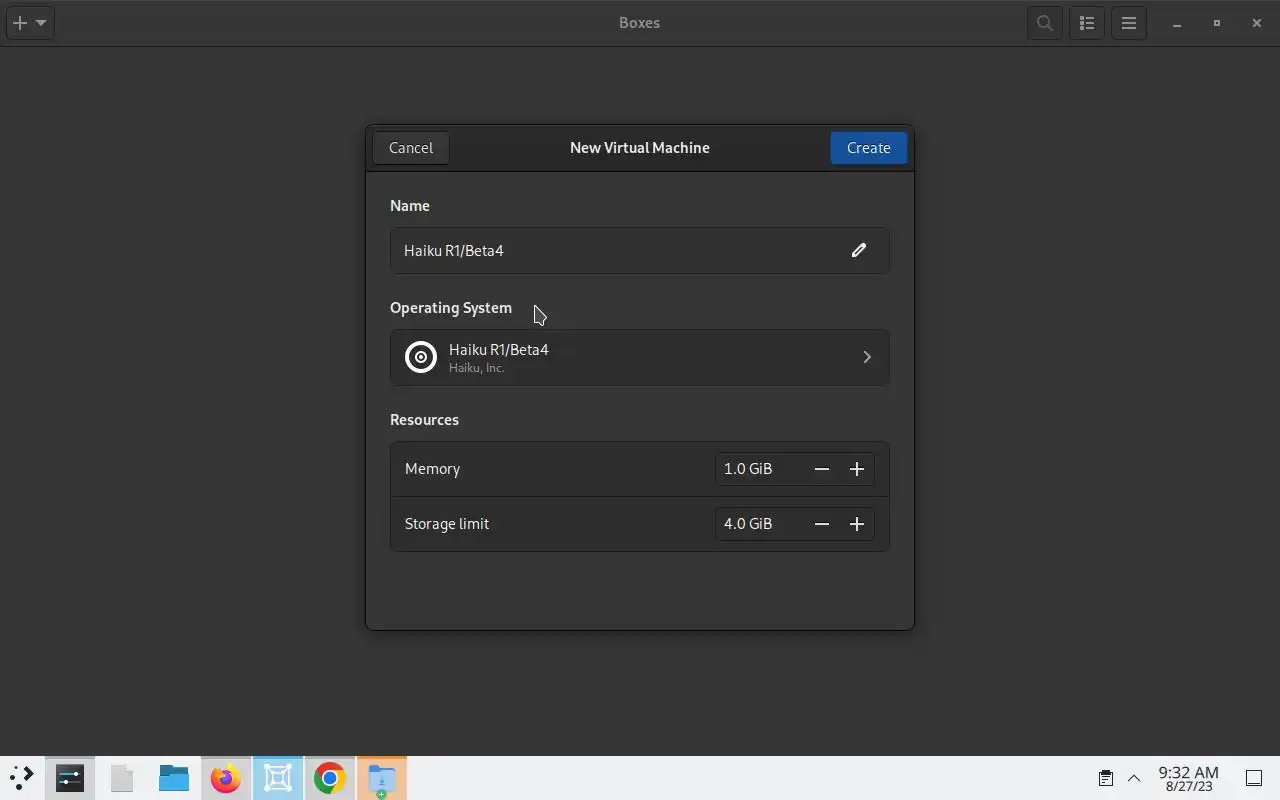Viewport: 1280px width, 800px height.
Task: Click the Create button
Action: (x=868, y=148)
